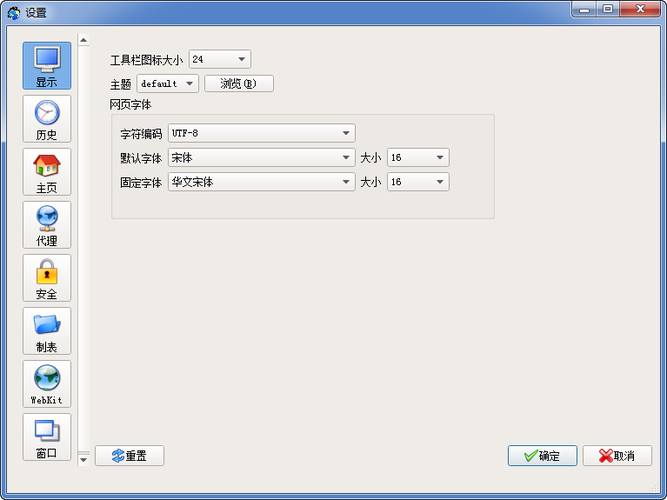Click the 字符编码 label
Screen dimensions: 667x500
141,134
